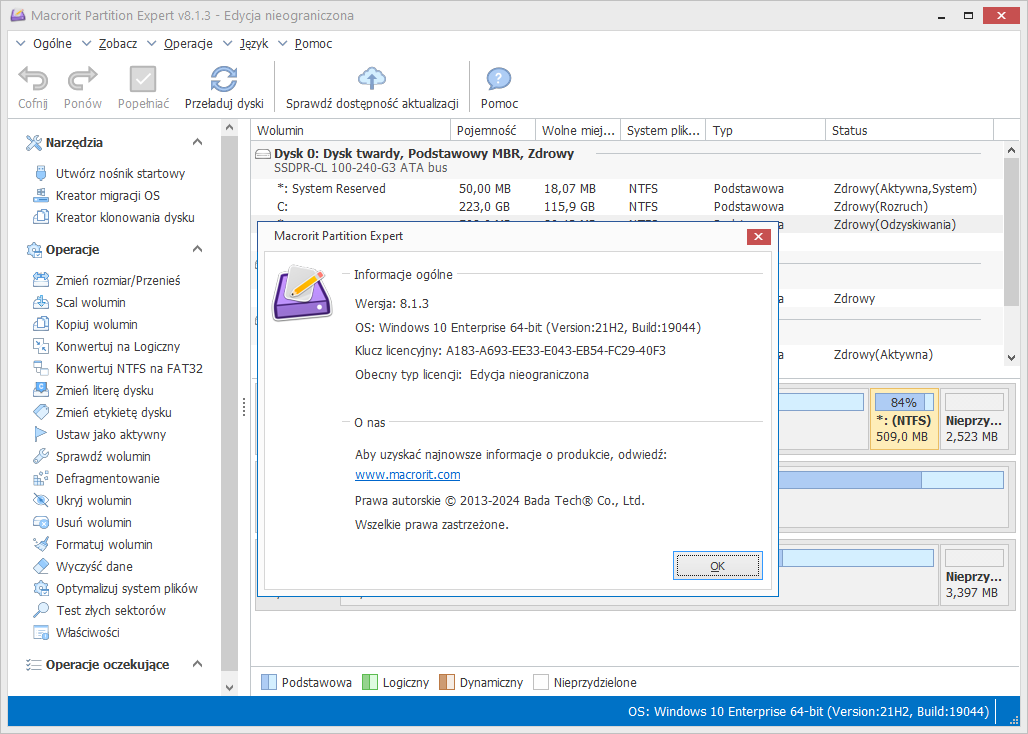
Task: Click the Dynamiczny legend color swatch
Action: pyautogui.click(x=446, y=682)
